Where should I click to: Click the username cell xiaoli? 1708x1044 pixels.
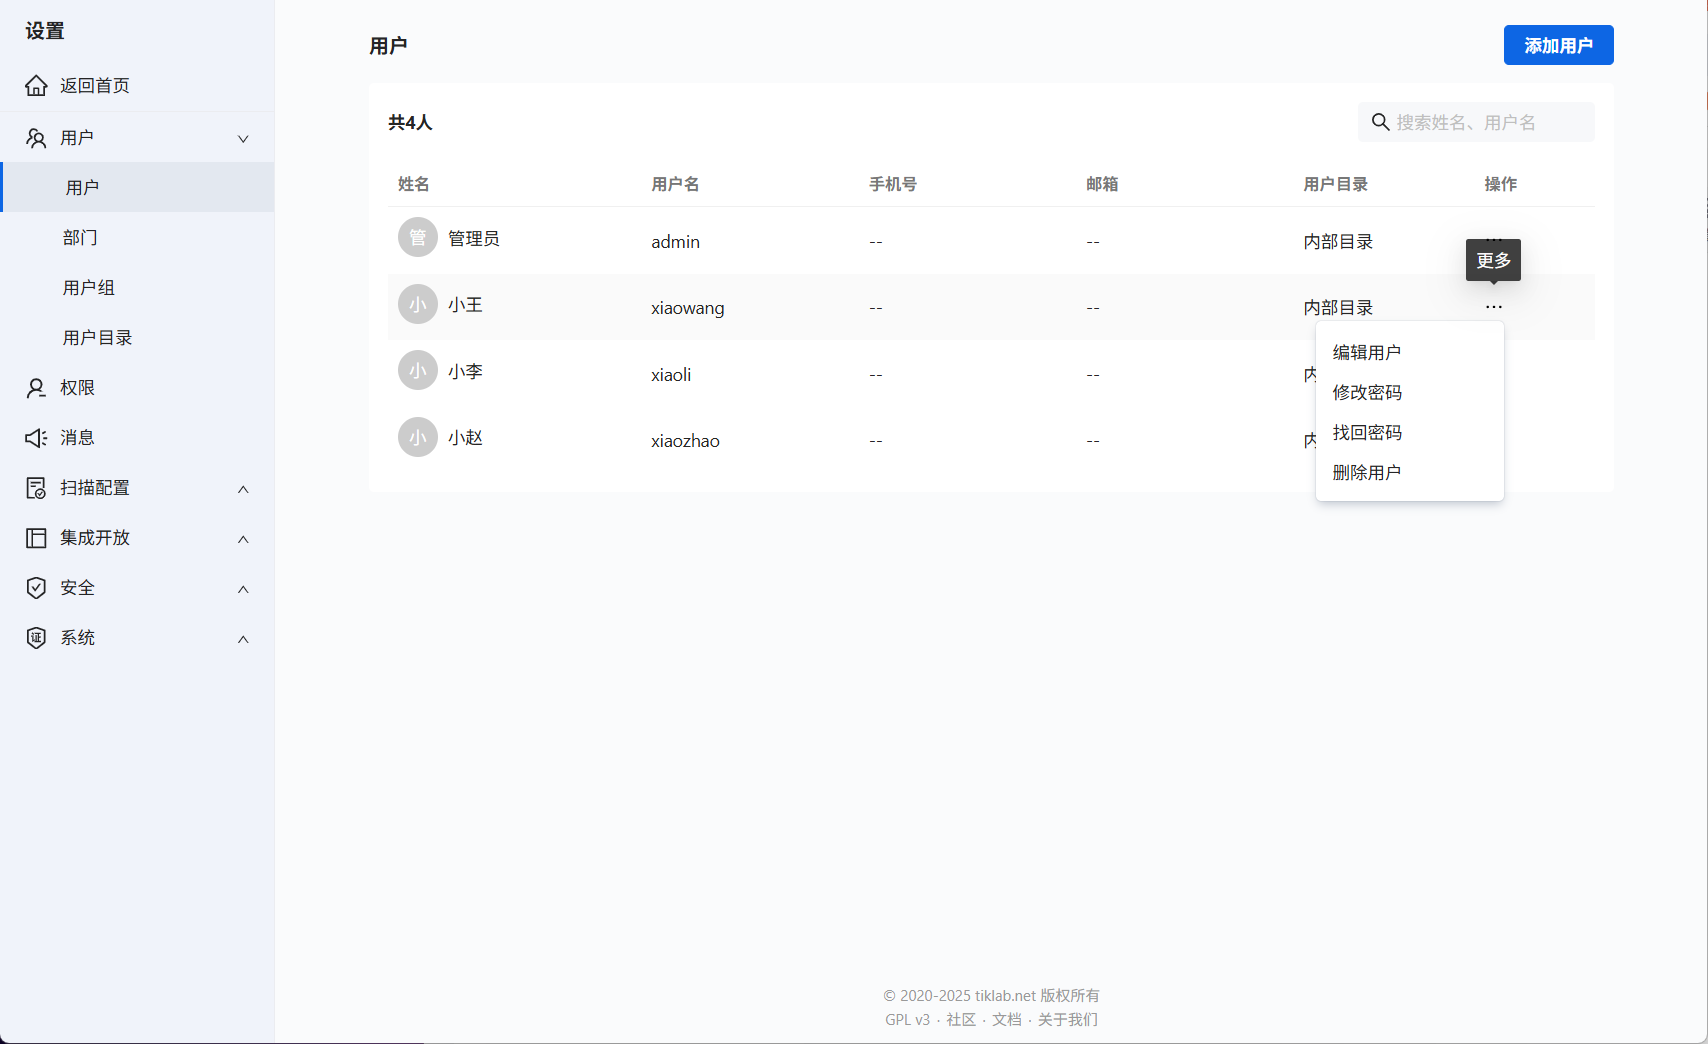671,375
